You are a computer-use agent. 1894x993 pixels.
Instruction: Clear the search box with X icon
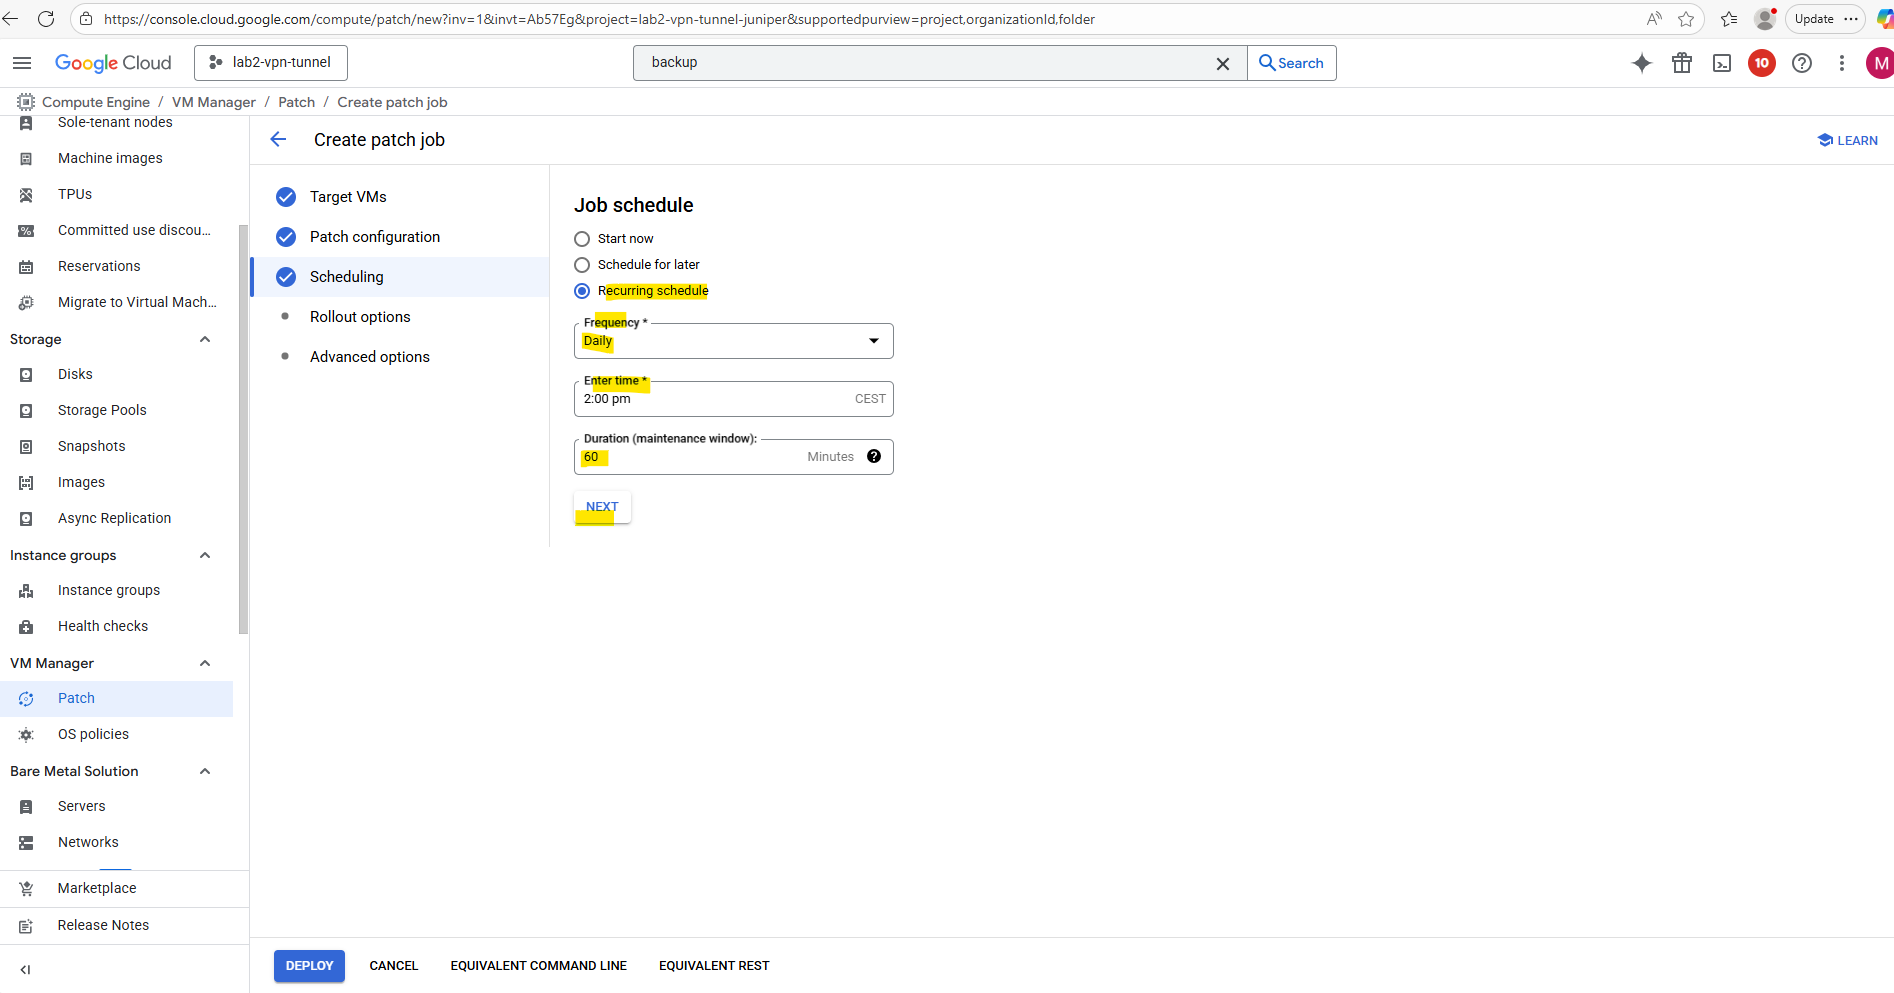coord(1222,63)
